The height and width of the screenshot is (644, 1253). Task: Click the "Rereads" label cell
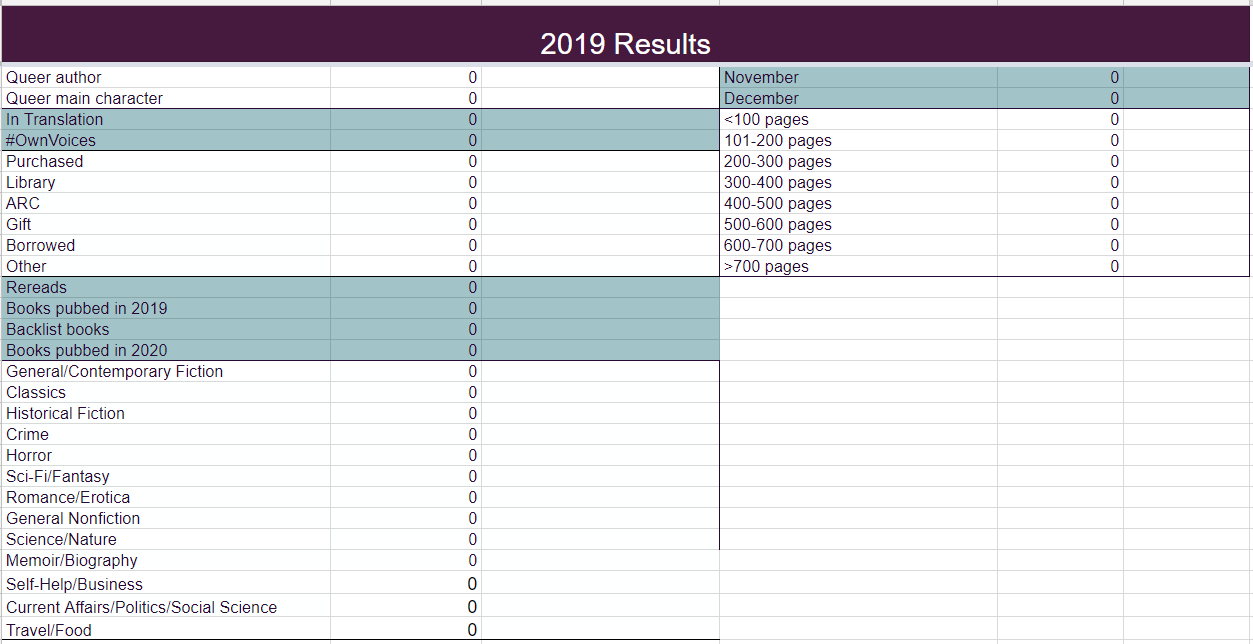(166, 287)
